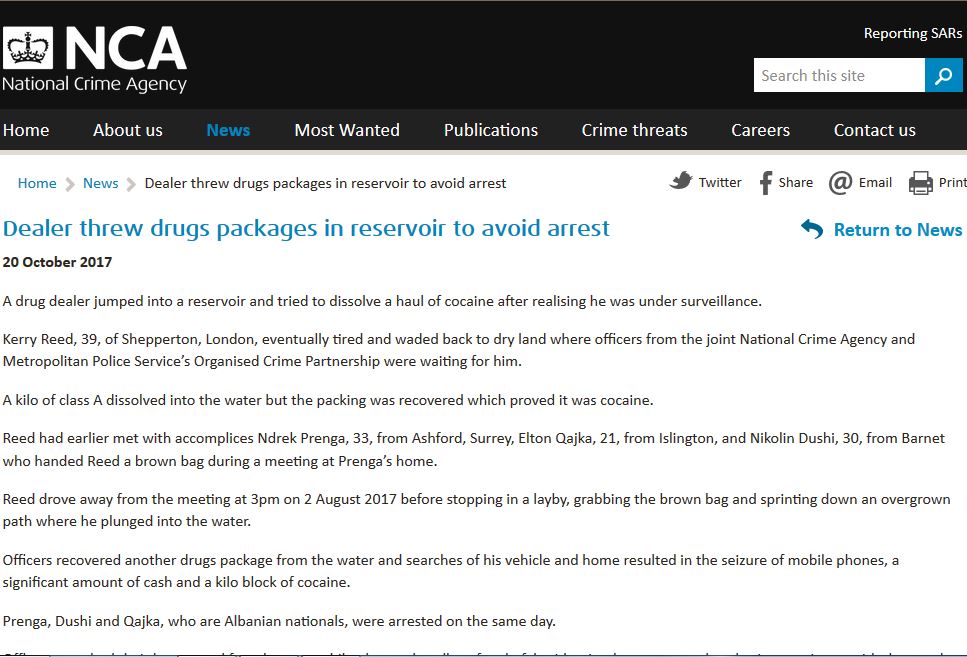Click the magnifying glass search button
Screen dimensions: 967x657
coord(943,75)
